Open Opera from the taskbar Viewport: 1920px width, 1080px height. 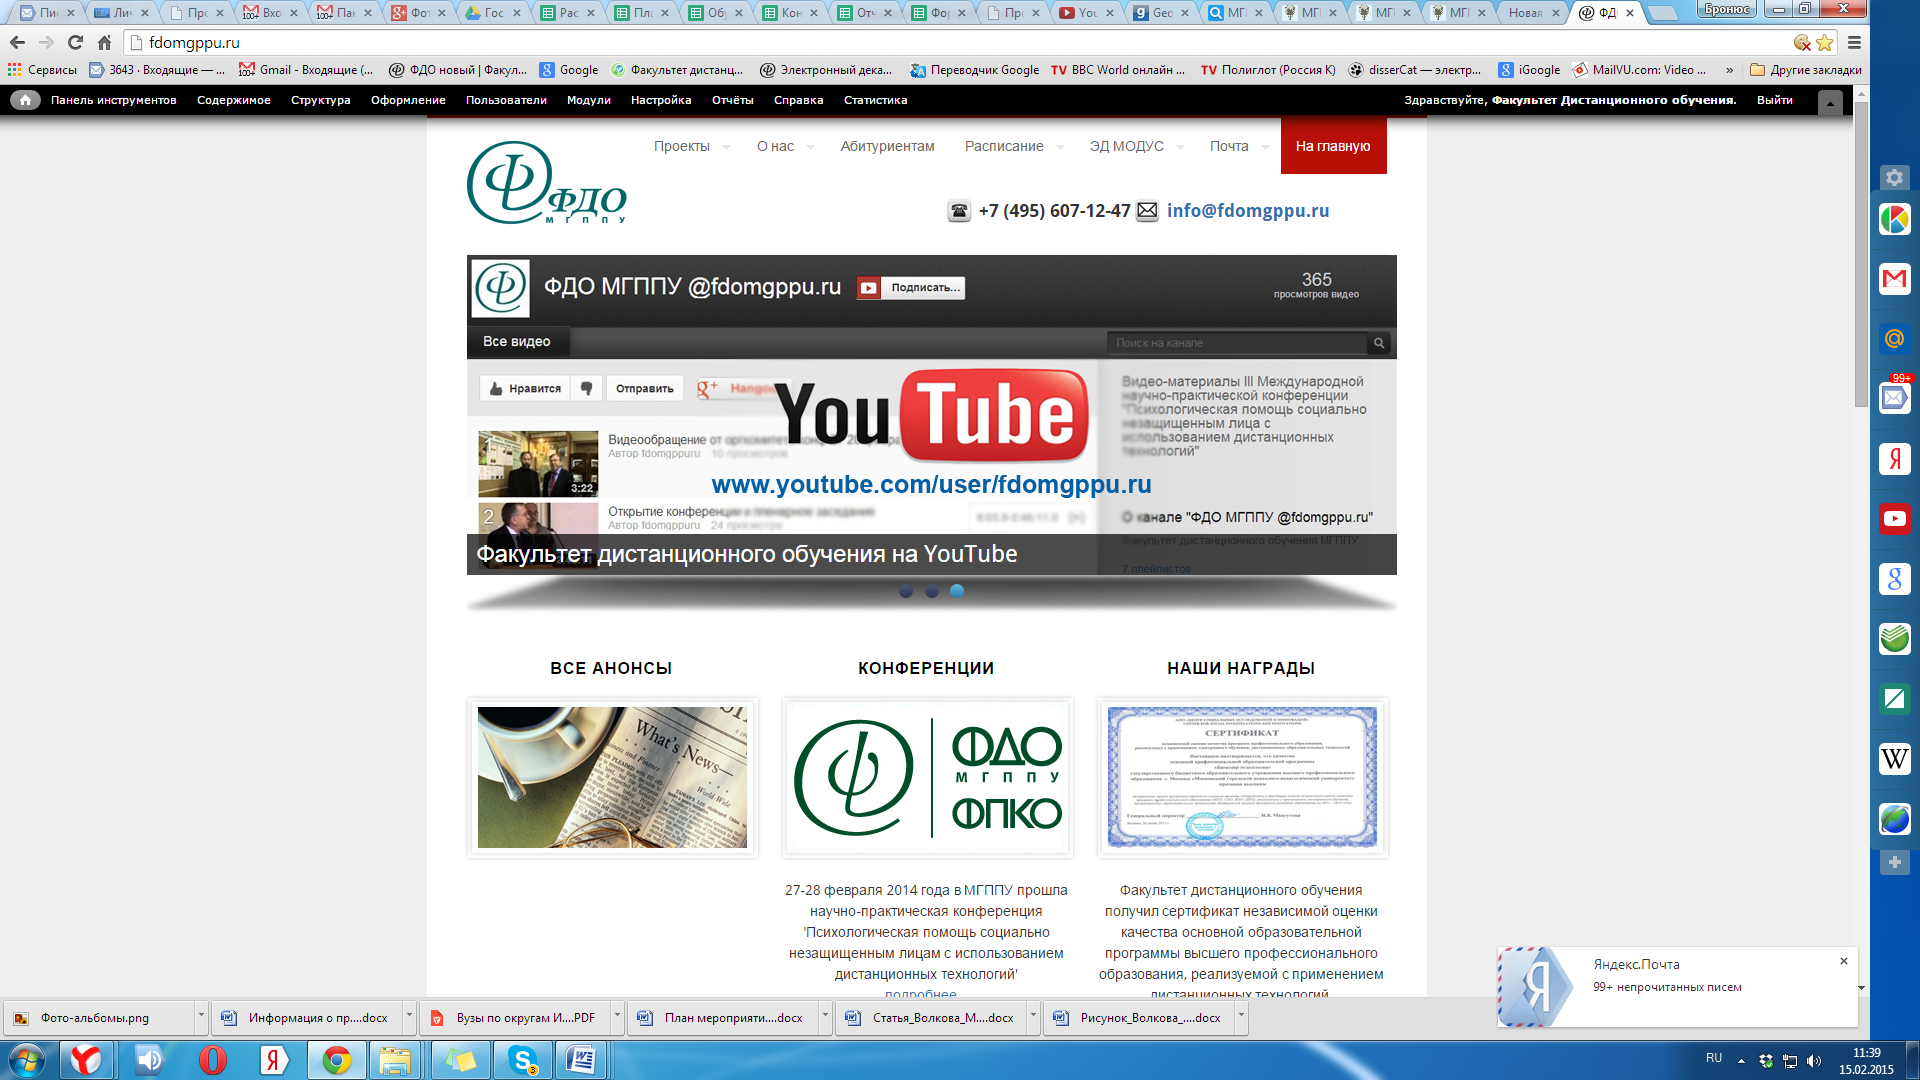(212, 1060)
